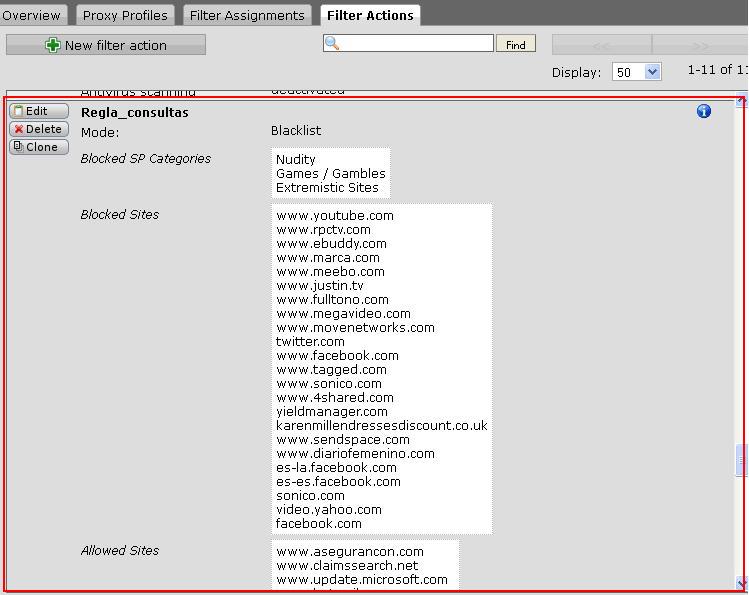Screen dimensions: 749x595
Task: Click es-es.facebook.com blocked site
Action: [338, 482]
